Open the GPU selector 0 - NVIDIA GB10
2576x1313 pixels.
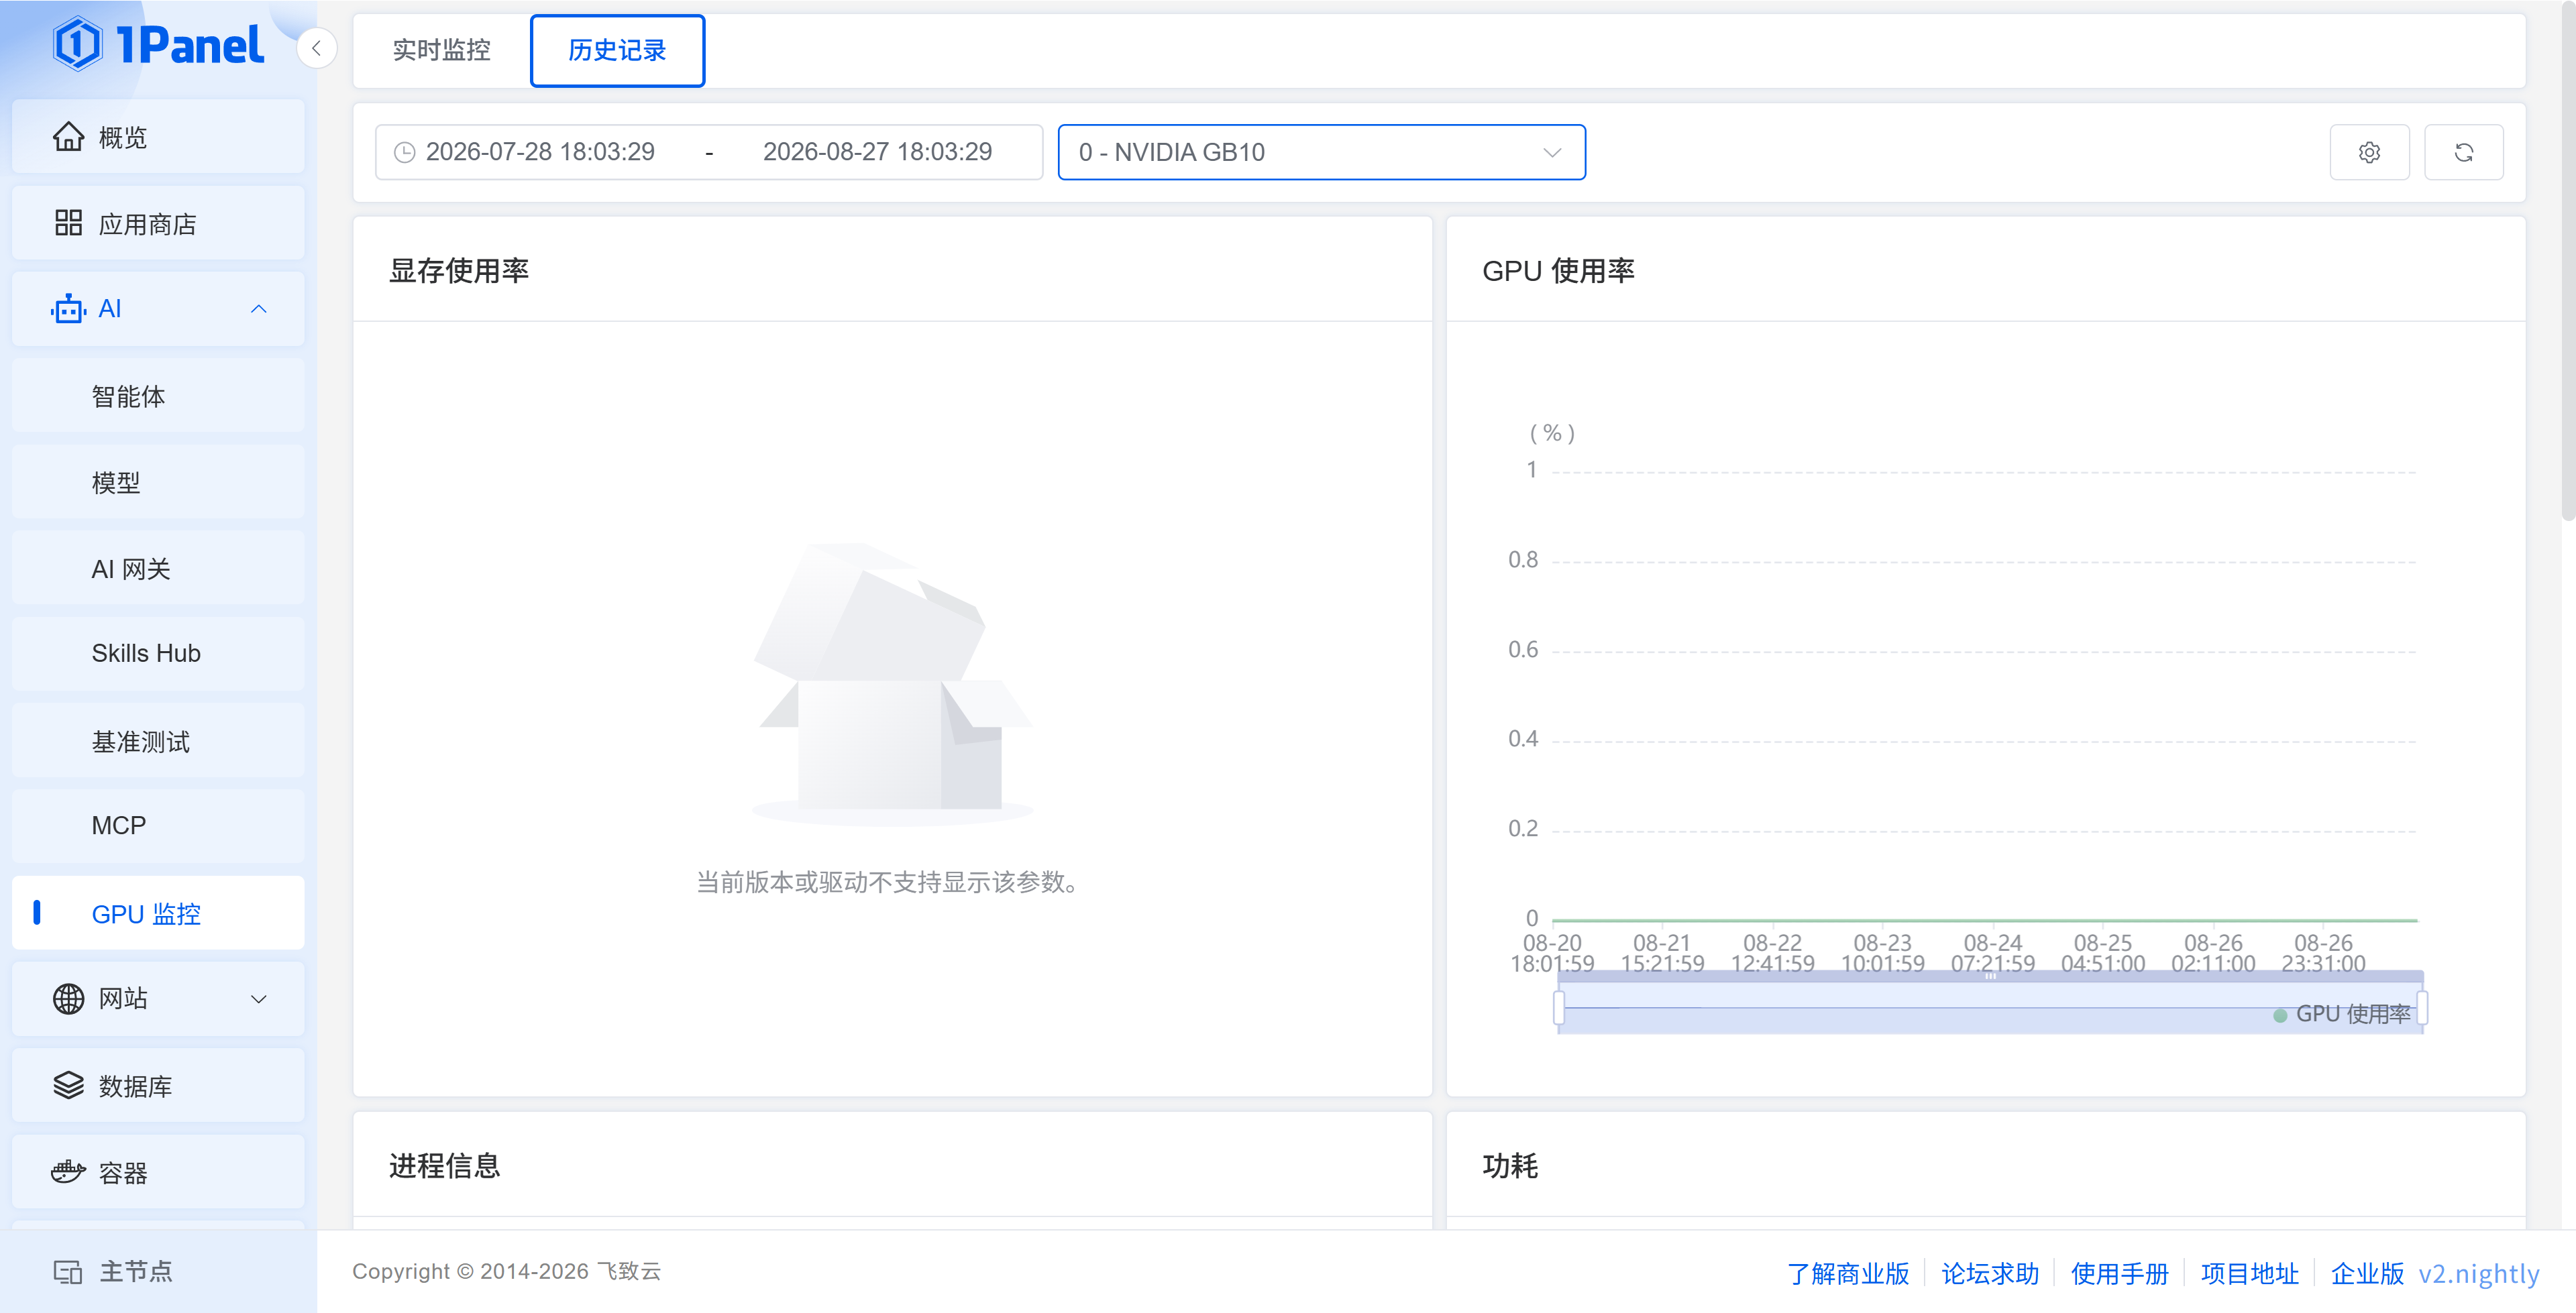coord(1321,152)
